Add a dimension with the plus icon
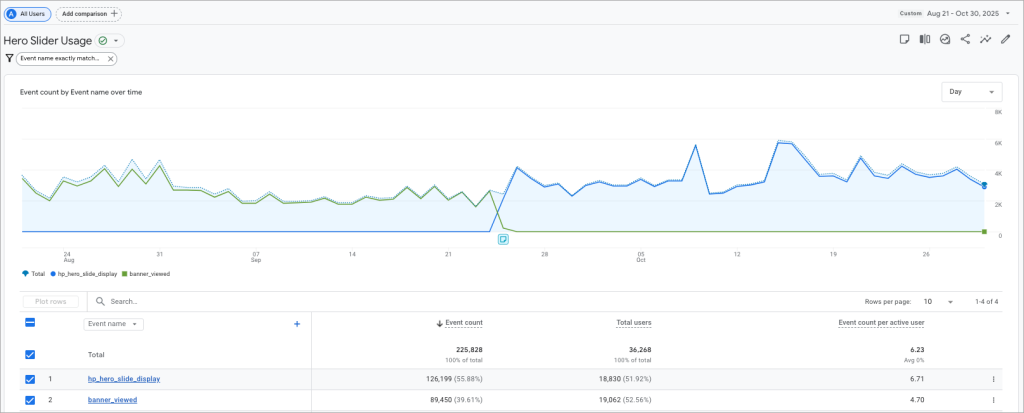This screenshot has width=1024, height=413. pos(297,324)
